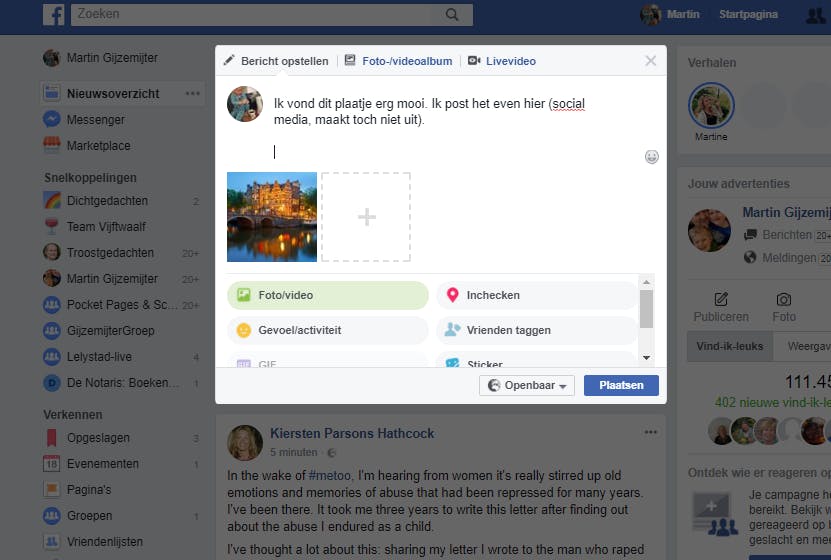
Task: Click the Gevoel/activiteit smiley icon
Action: pos(243,330)
